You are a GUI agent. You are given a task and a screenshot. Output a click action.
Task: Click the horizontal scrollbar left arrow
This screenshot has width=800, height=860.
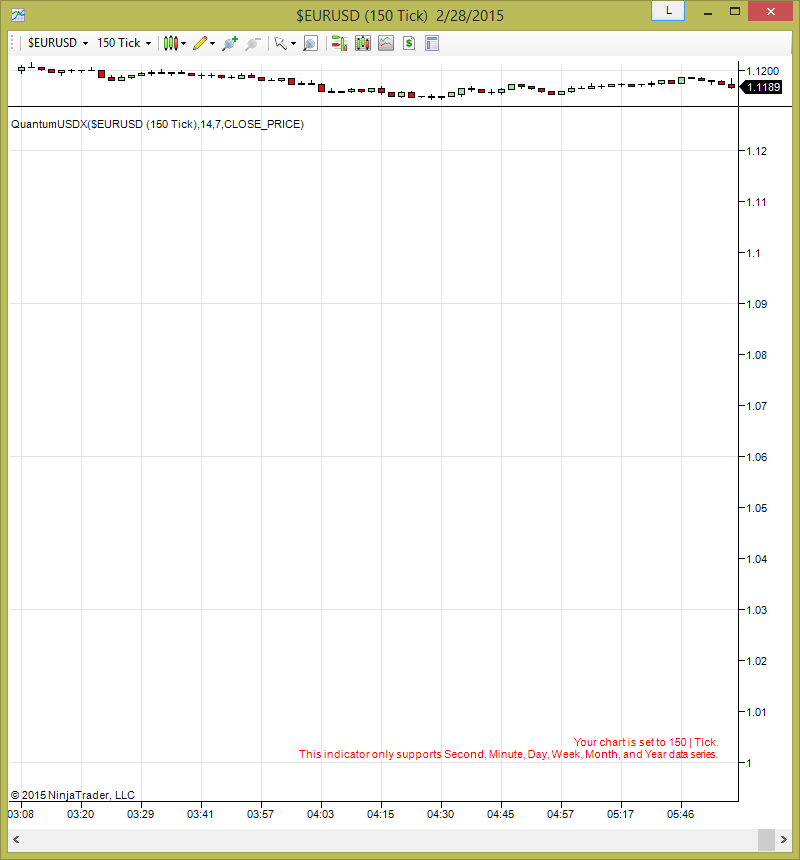click(16, 839)
